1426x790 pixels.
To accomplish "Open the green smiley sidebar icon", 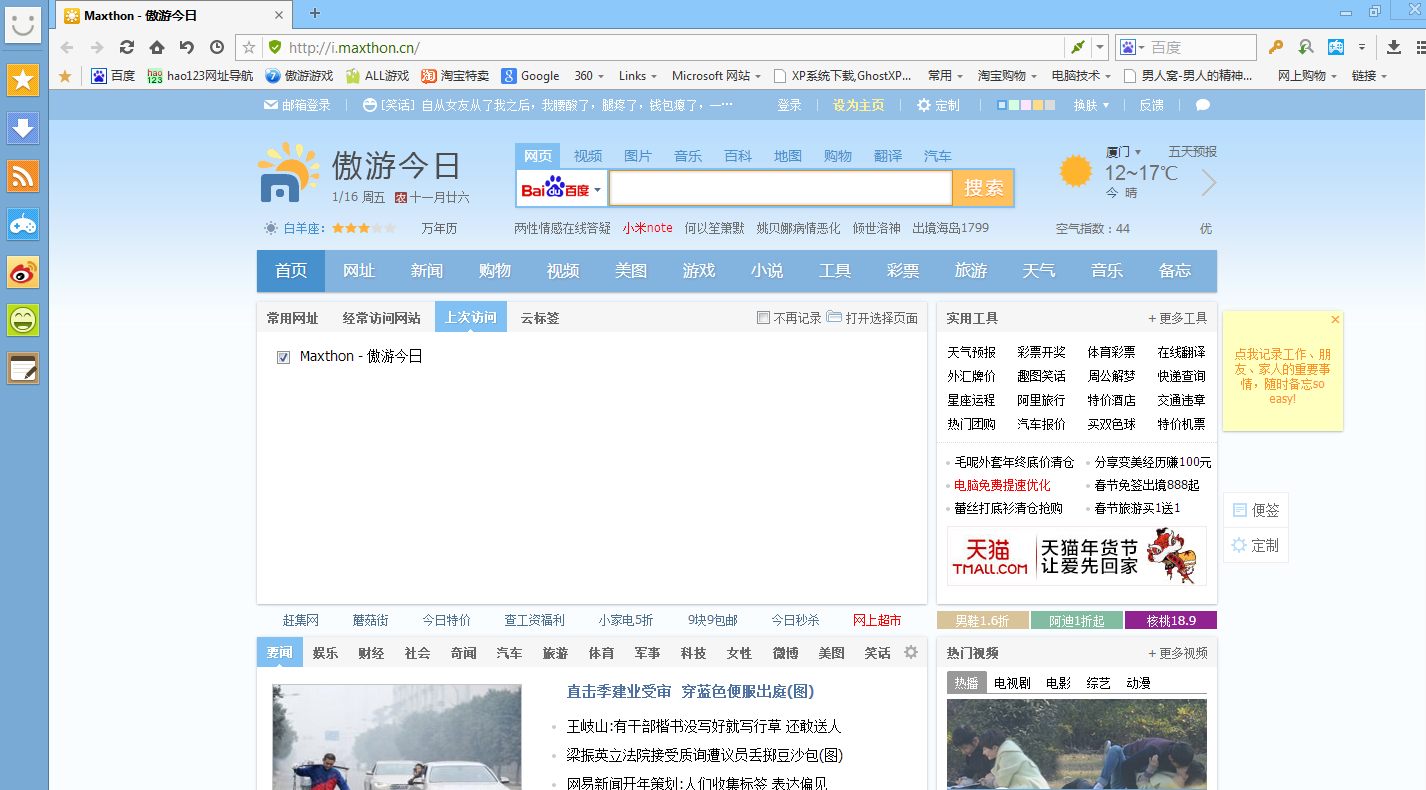I will [x=23, y=320].
